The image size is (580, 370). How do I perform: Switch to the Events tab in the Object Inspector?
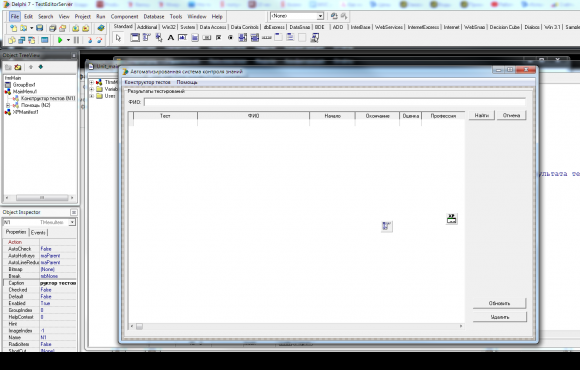click(38, 232)
